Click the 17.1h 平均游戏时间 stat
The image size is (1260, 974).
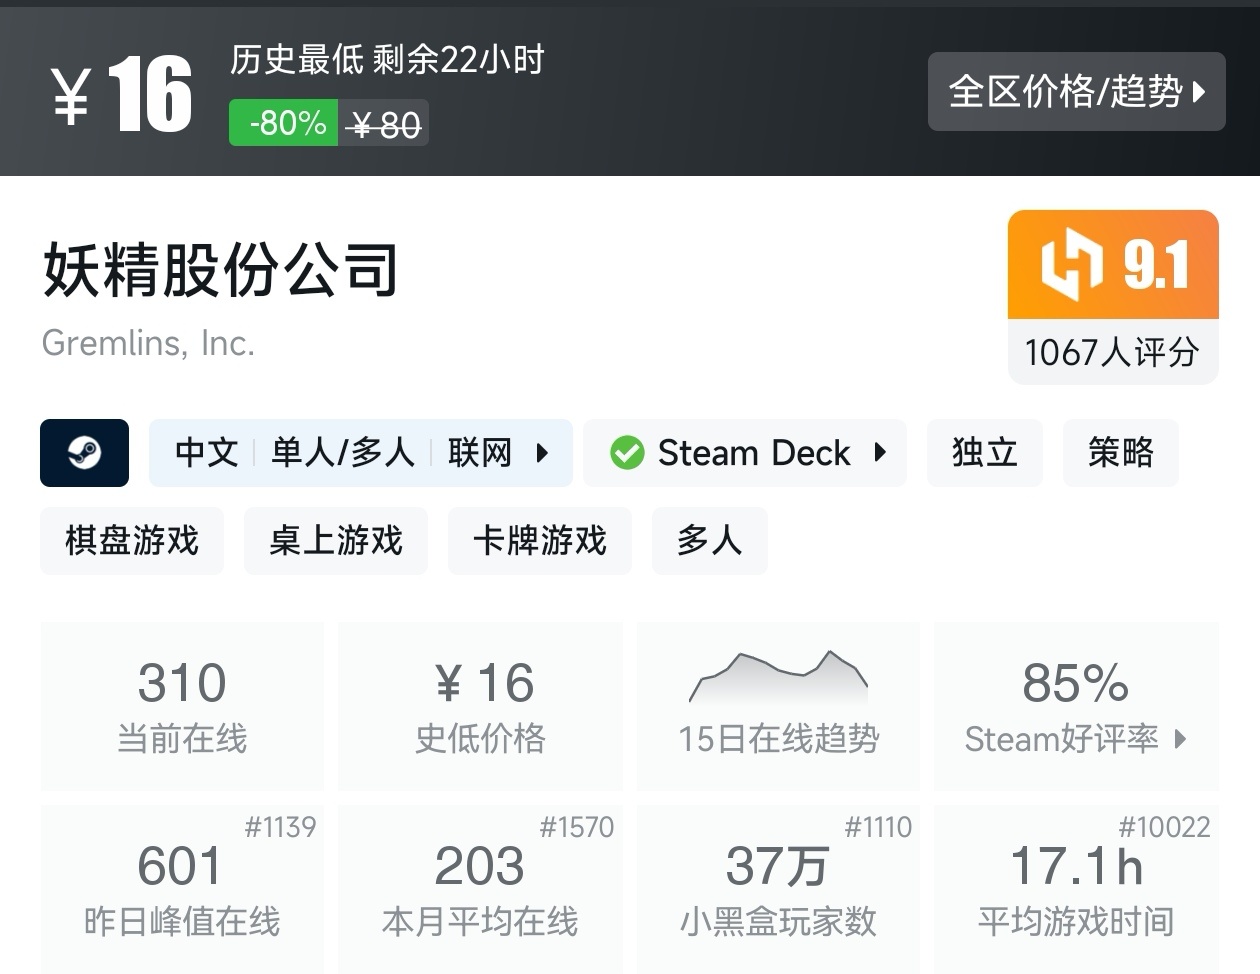click(x=1076, y=889)
